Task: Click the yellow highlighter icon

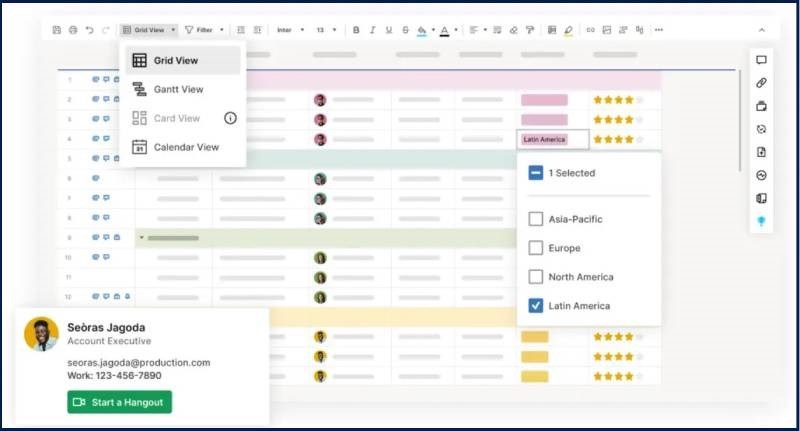Action: coord(568,31)
